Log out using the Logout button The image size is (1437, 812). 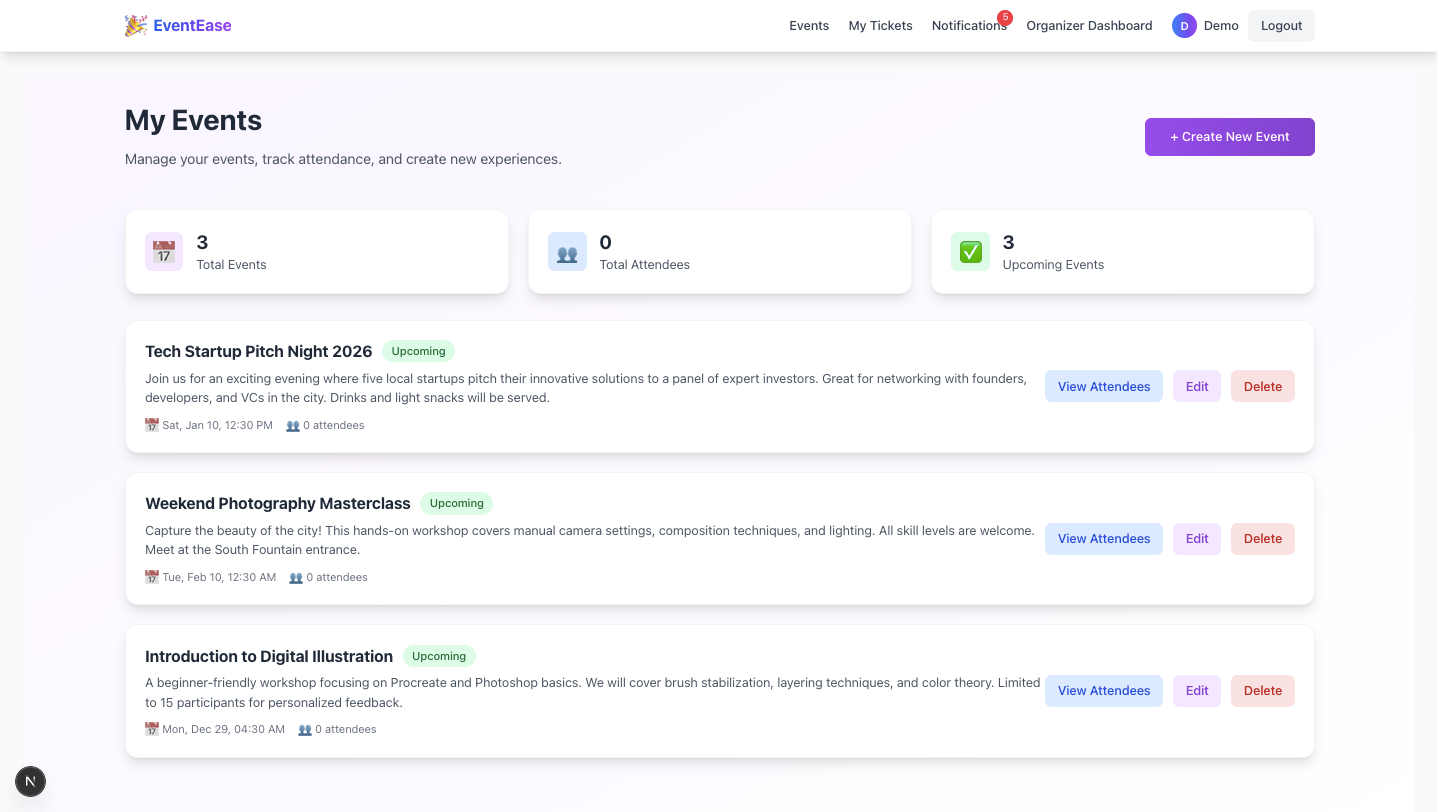click(1280, 26)
